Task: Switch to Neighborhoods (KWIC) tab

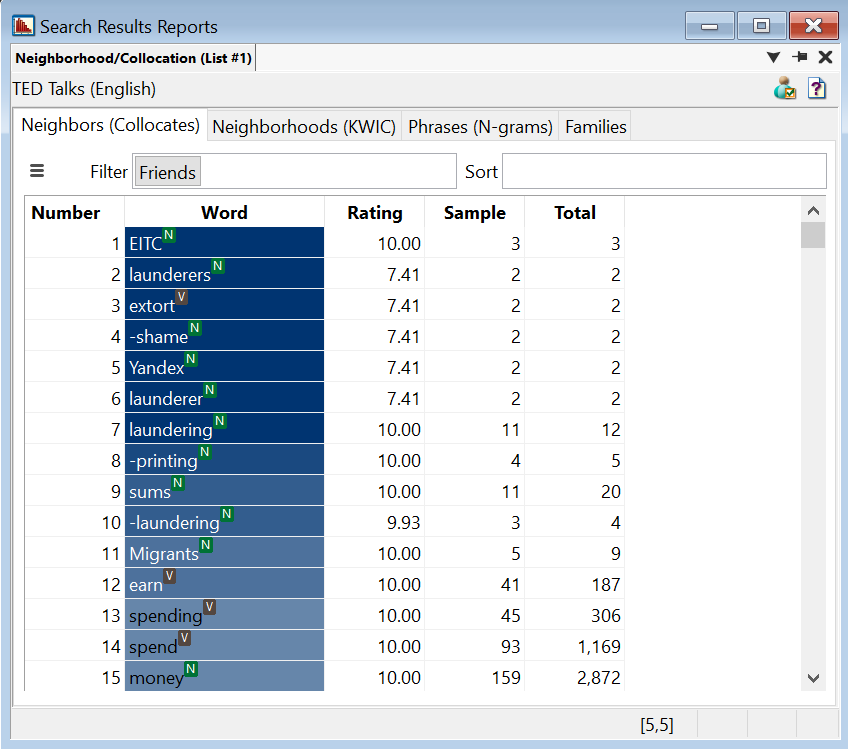Action: (304, 127)
